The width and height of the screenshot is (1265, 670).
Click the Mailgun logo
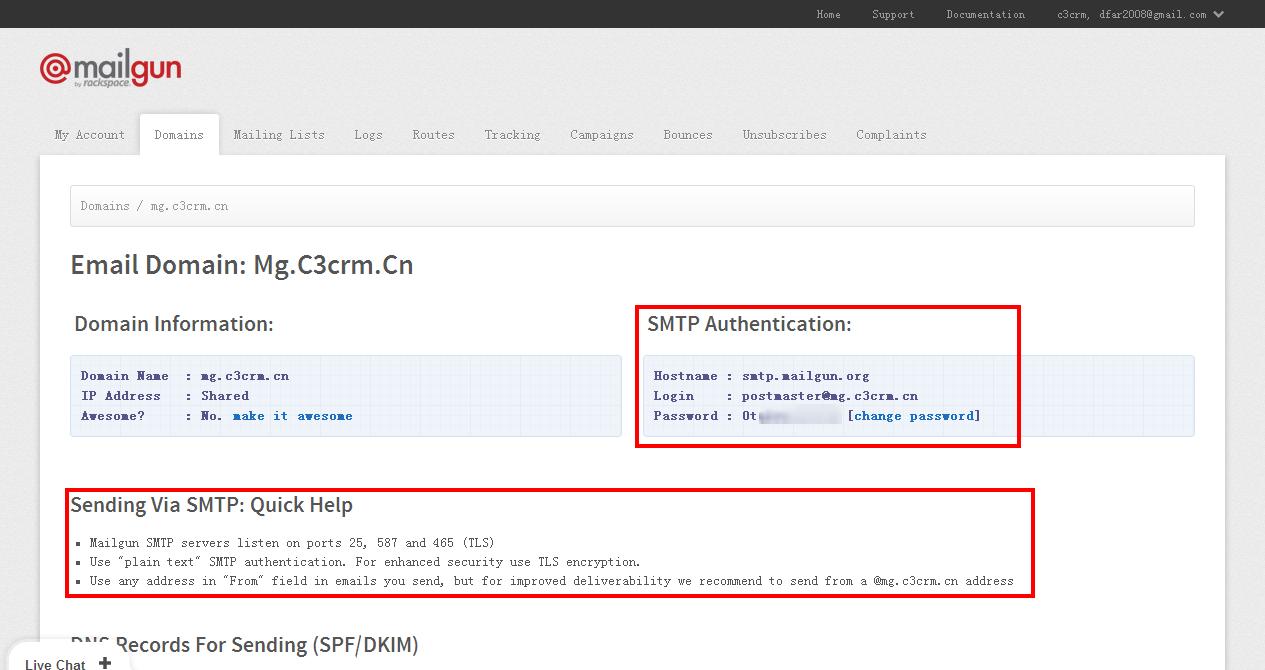pyautogui.click(x=110, y=70)
